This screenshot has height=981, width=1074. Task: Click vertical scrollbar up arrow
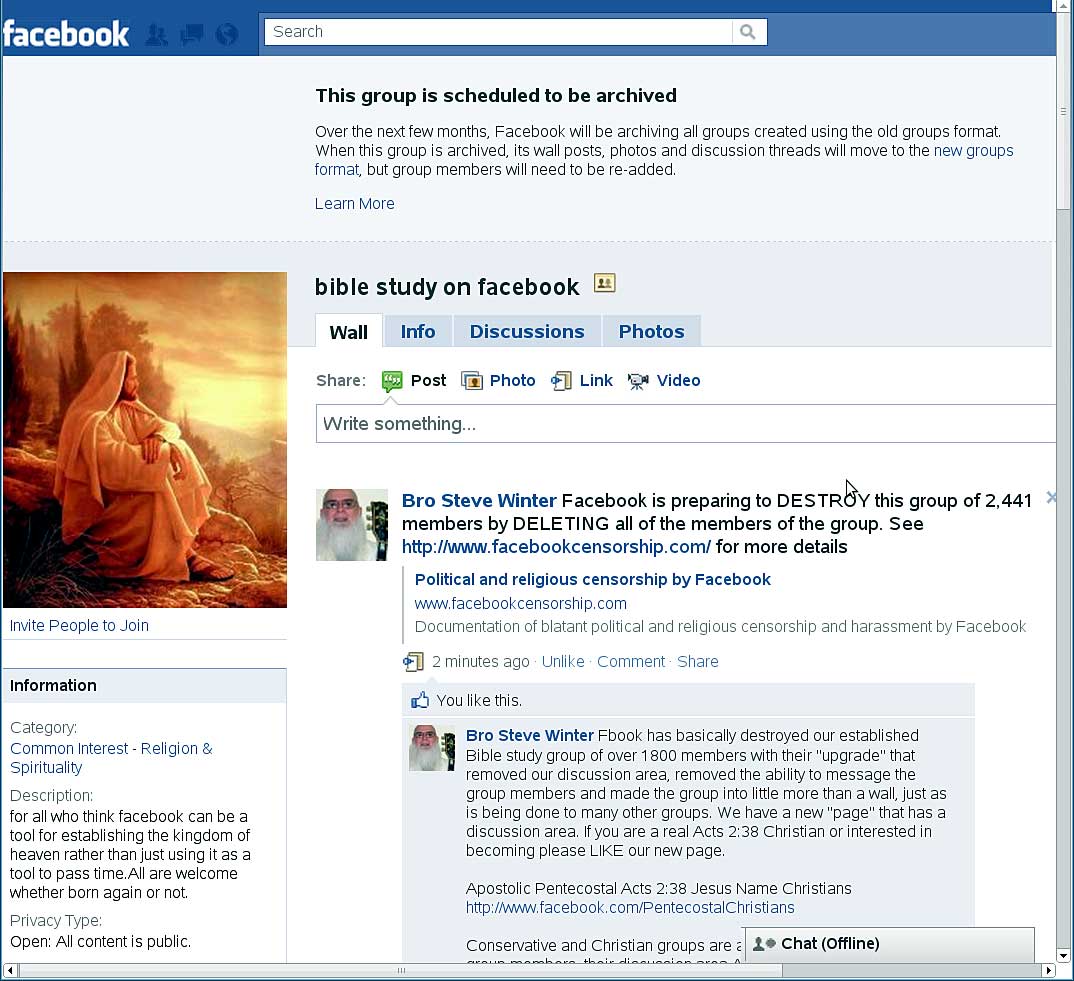[x=1063, y=6]
